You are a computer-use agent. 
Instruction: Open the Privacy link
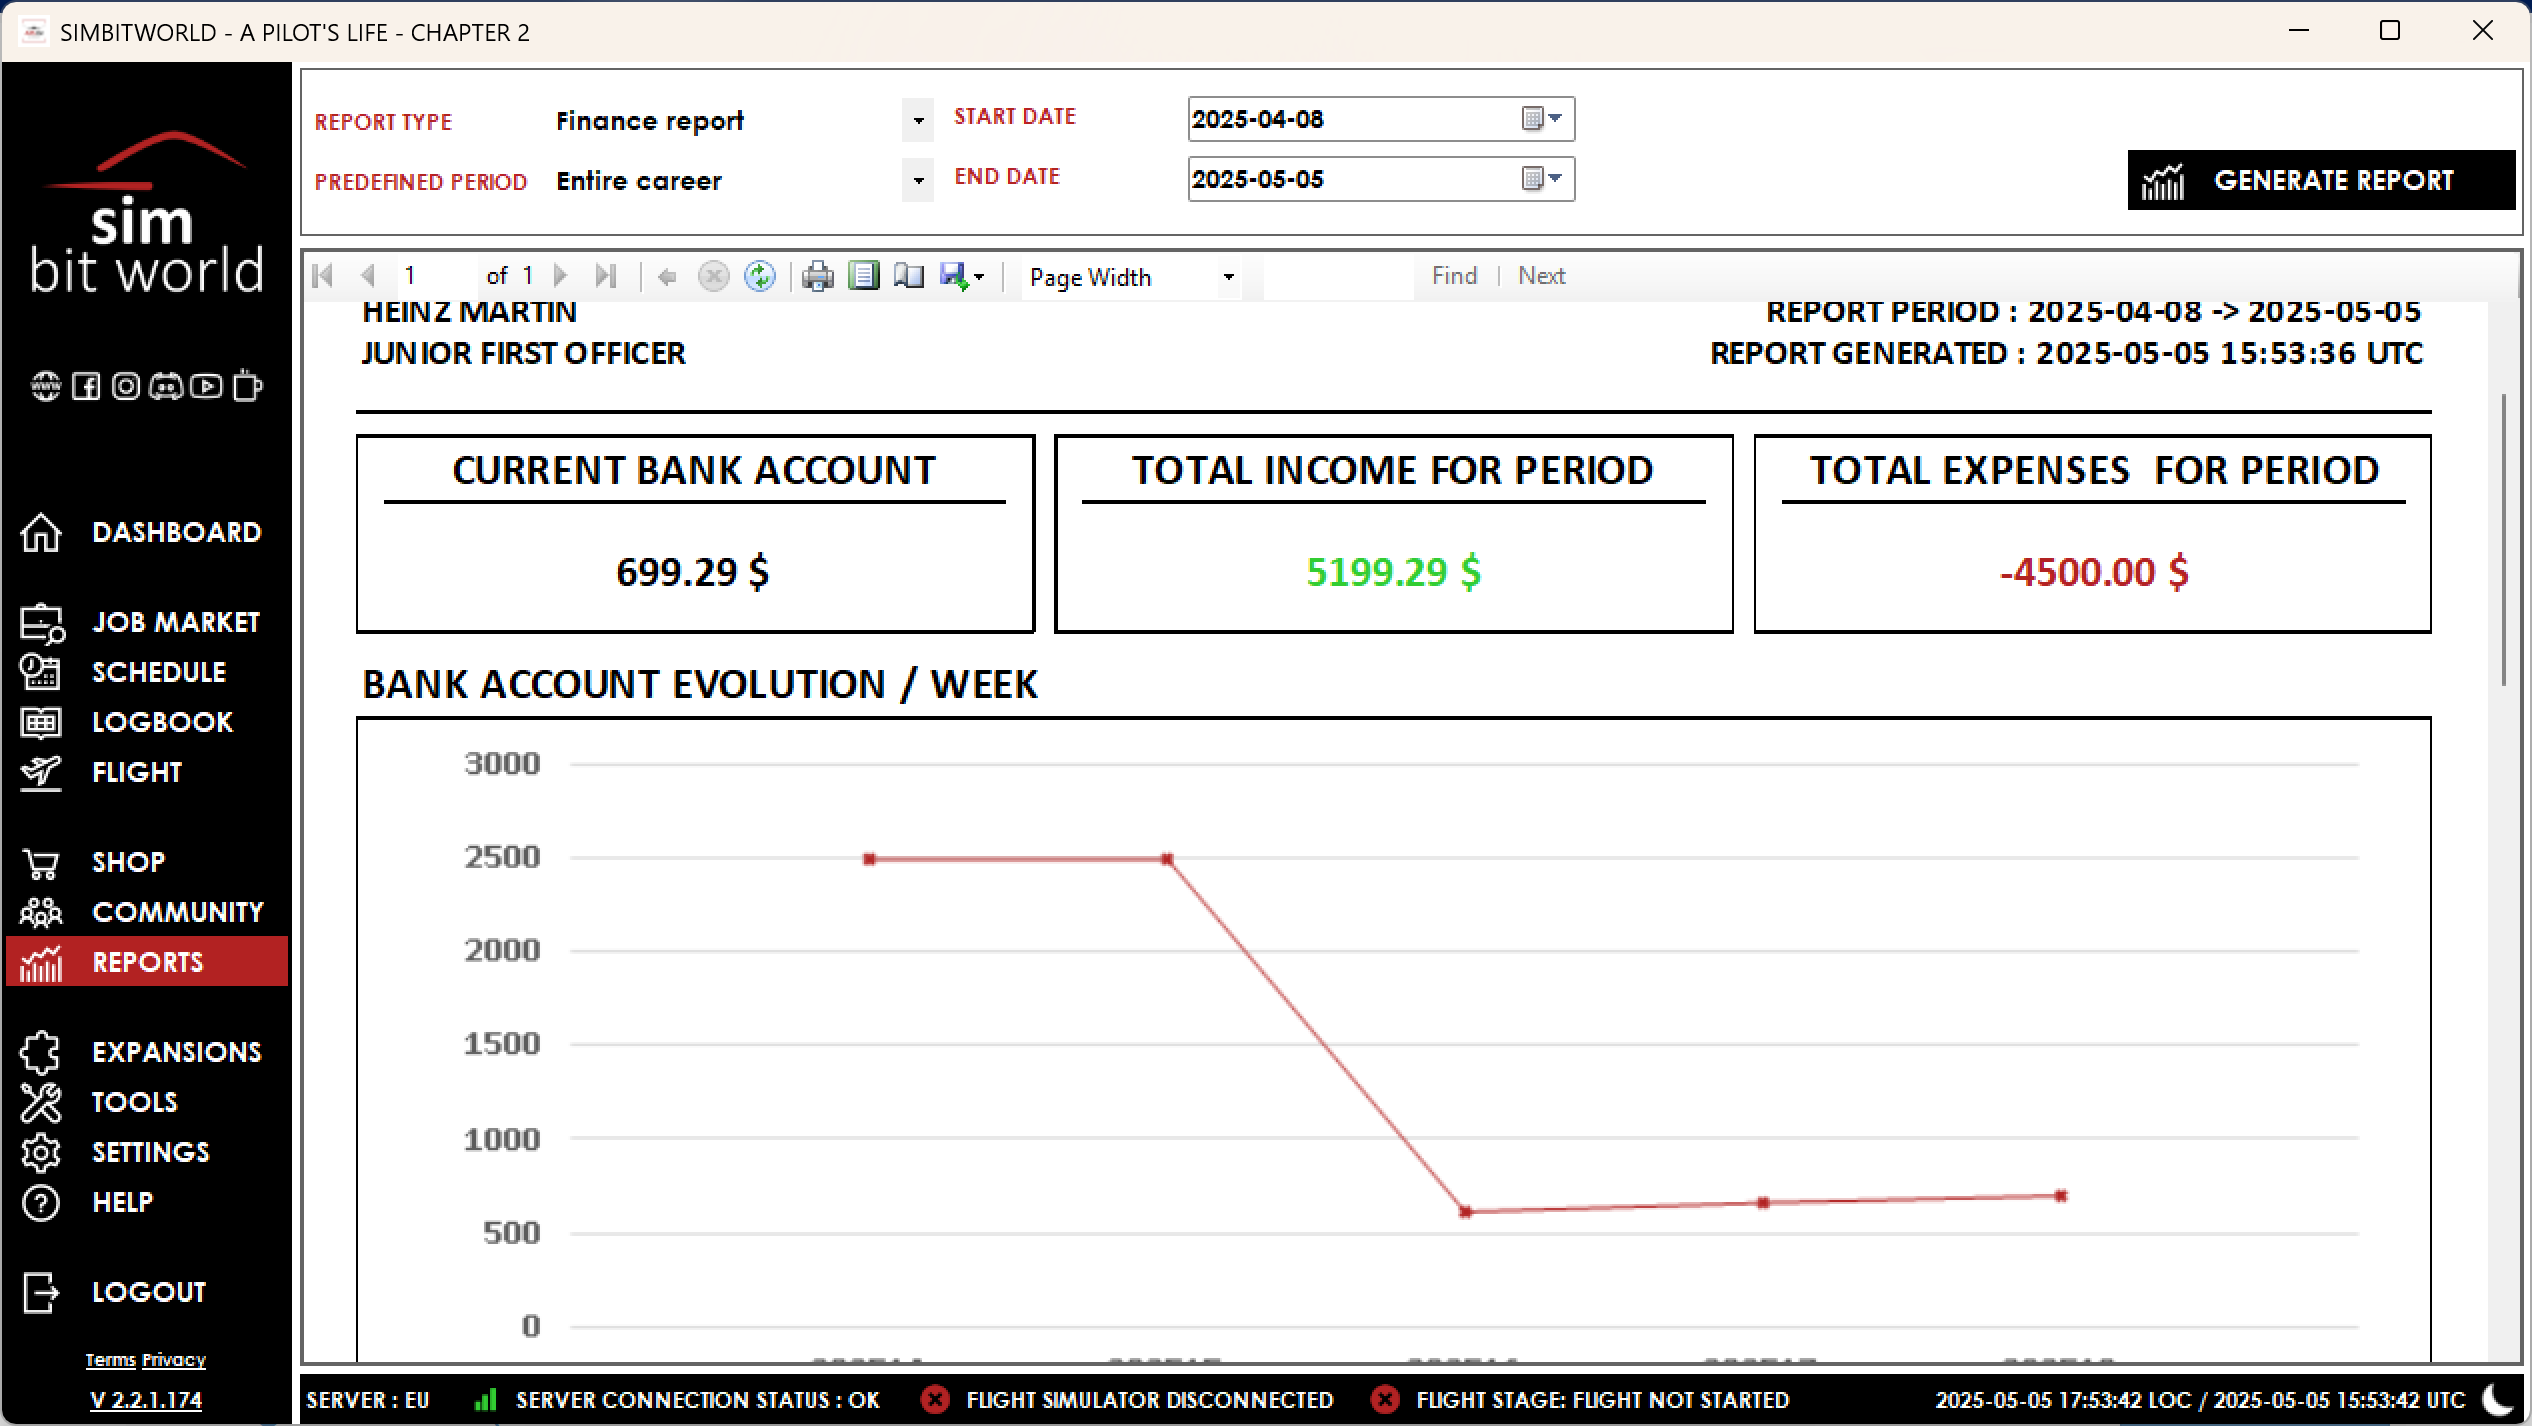pos(174,1360)
